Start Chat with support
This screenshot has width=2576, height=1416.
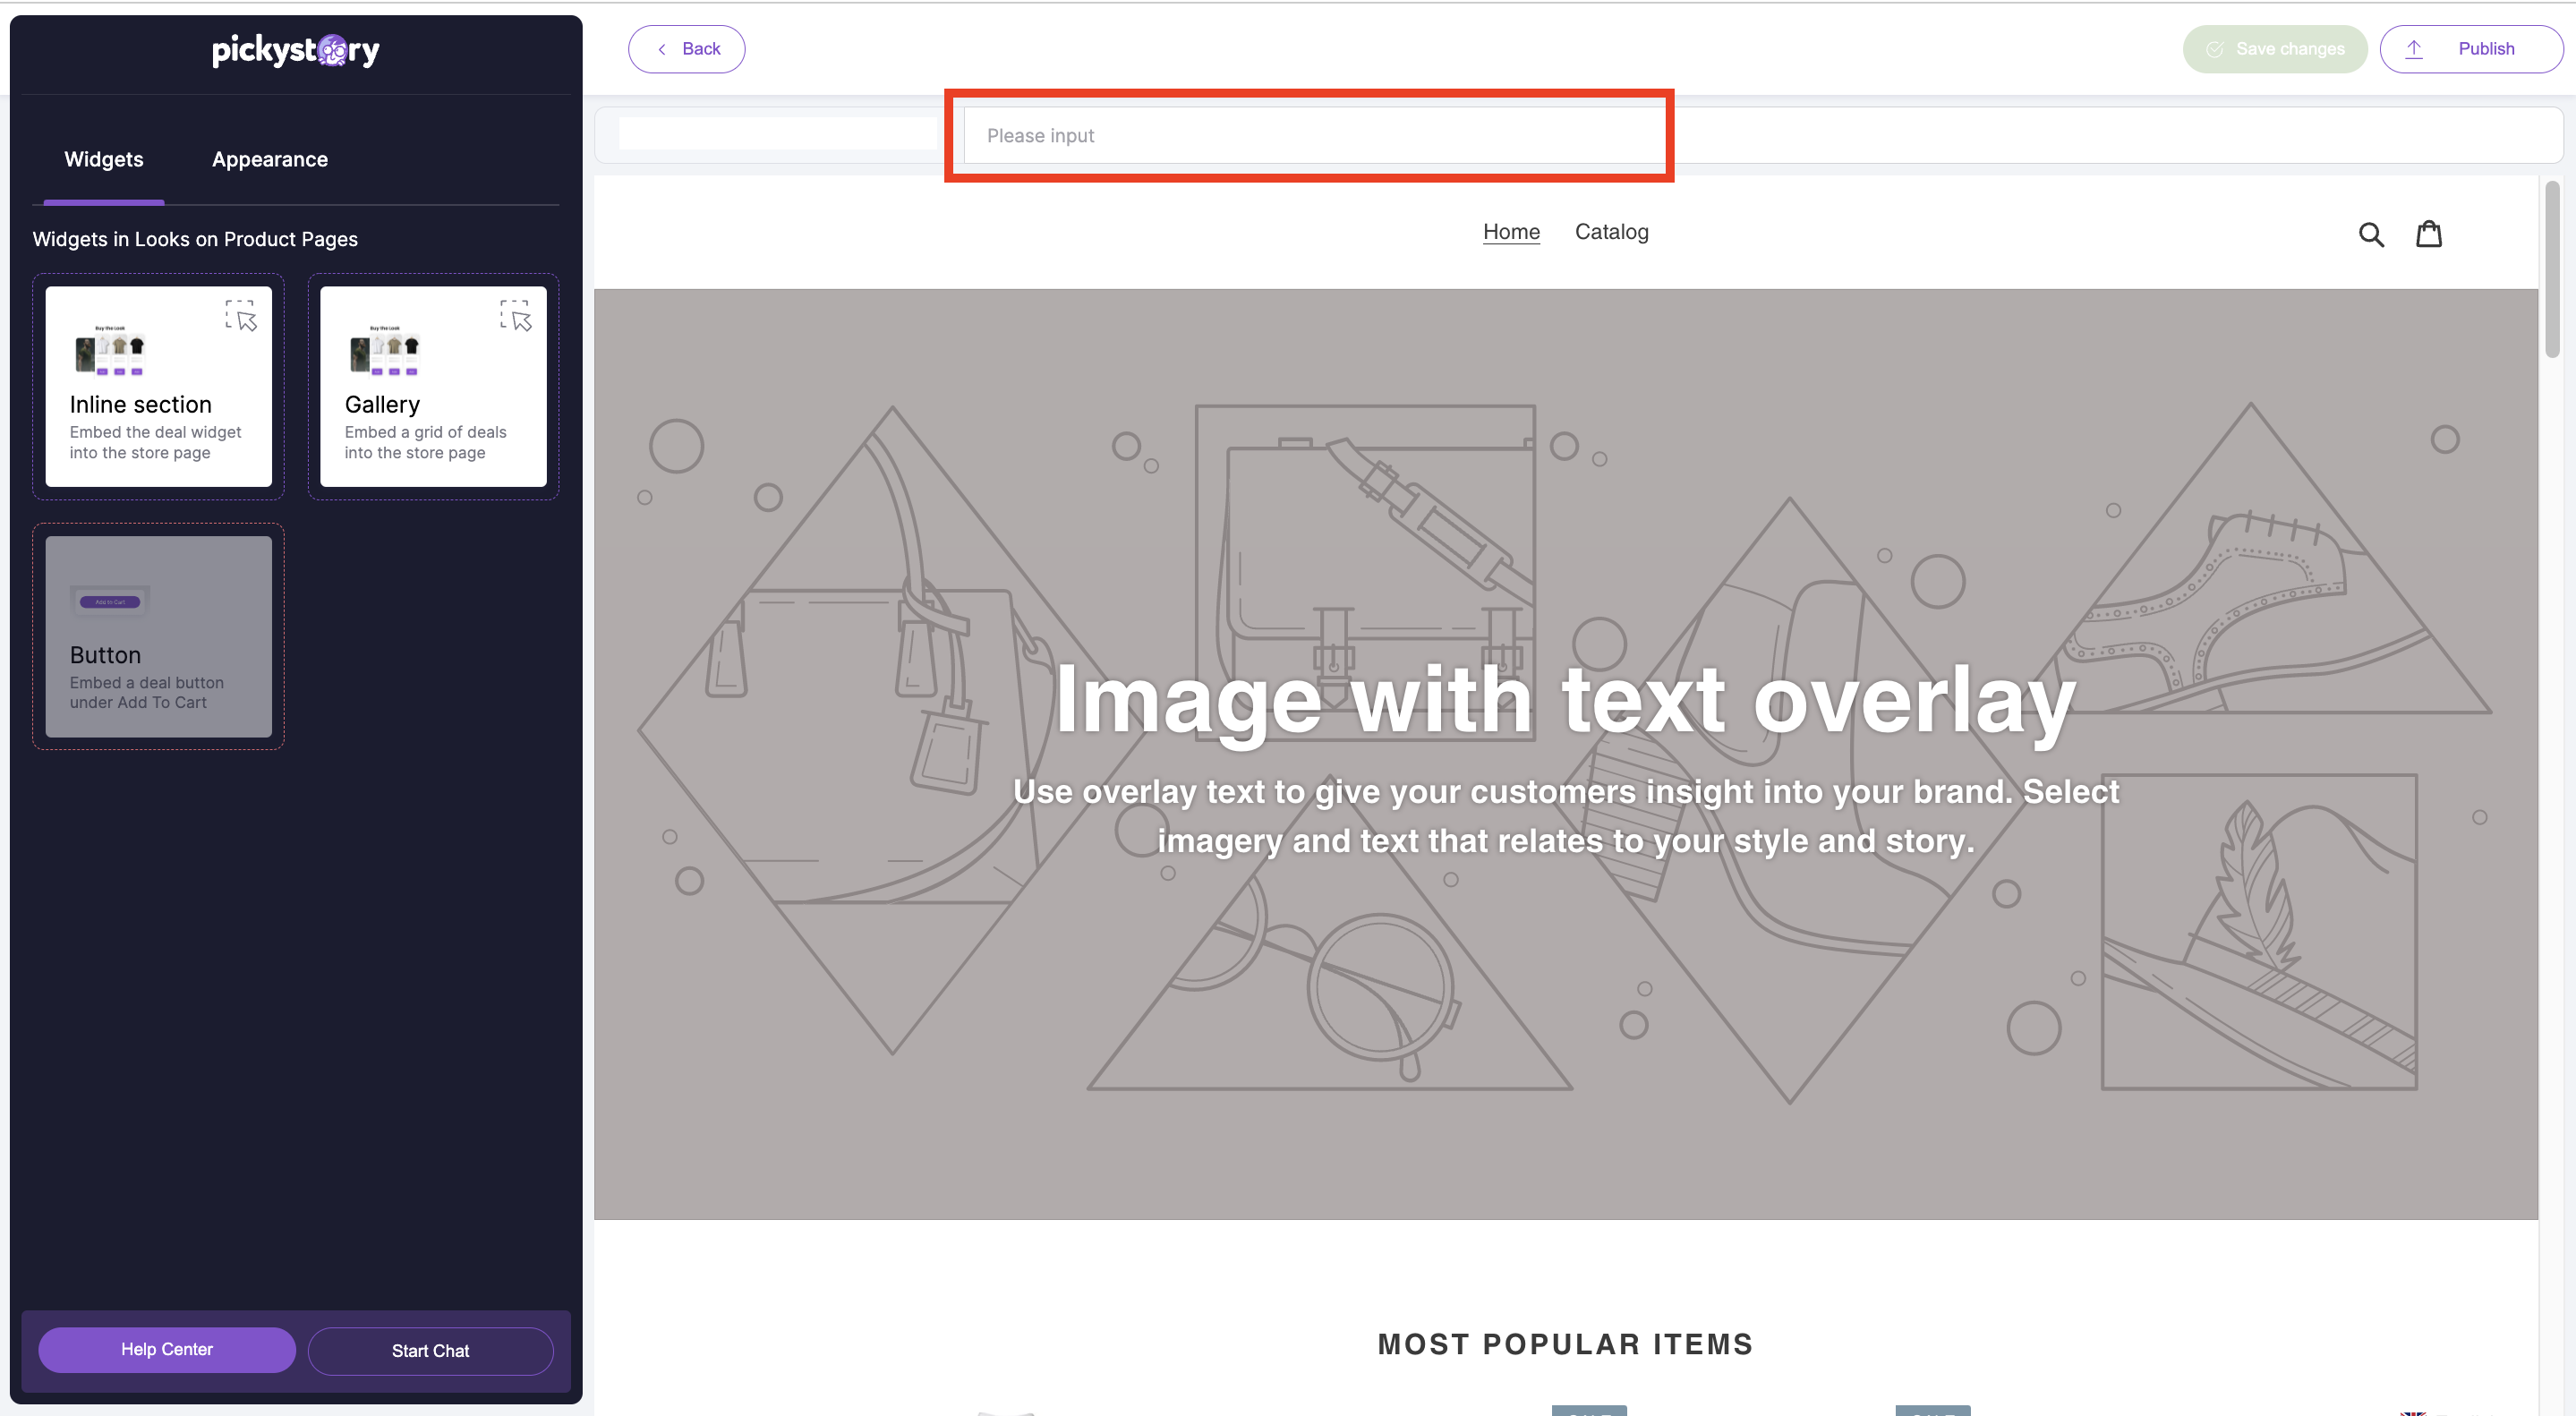(430, 1350)
